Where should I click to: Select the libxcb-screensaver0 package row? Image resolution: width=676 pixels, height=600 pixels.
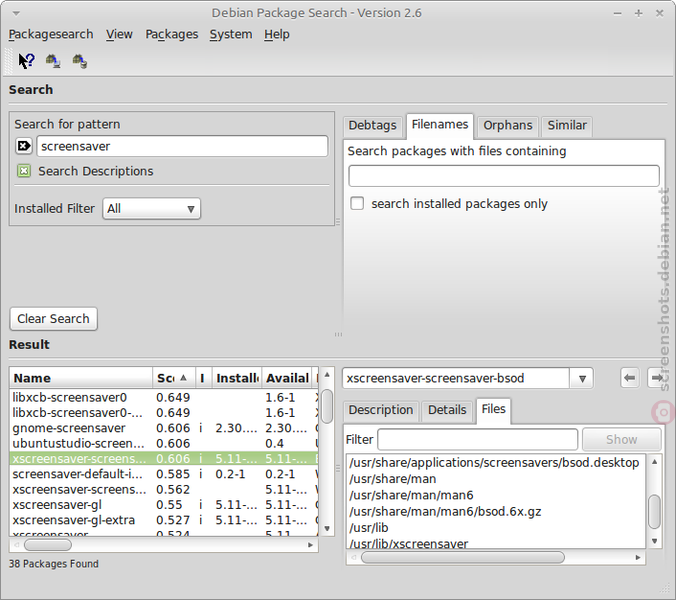tap(163, 397)
